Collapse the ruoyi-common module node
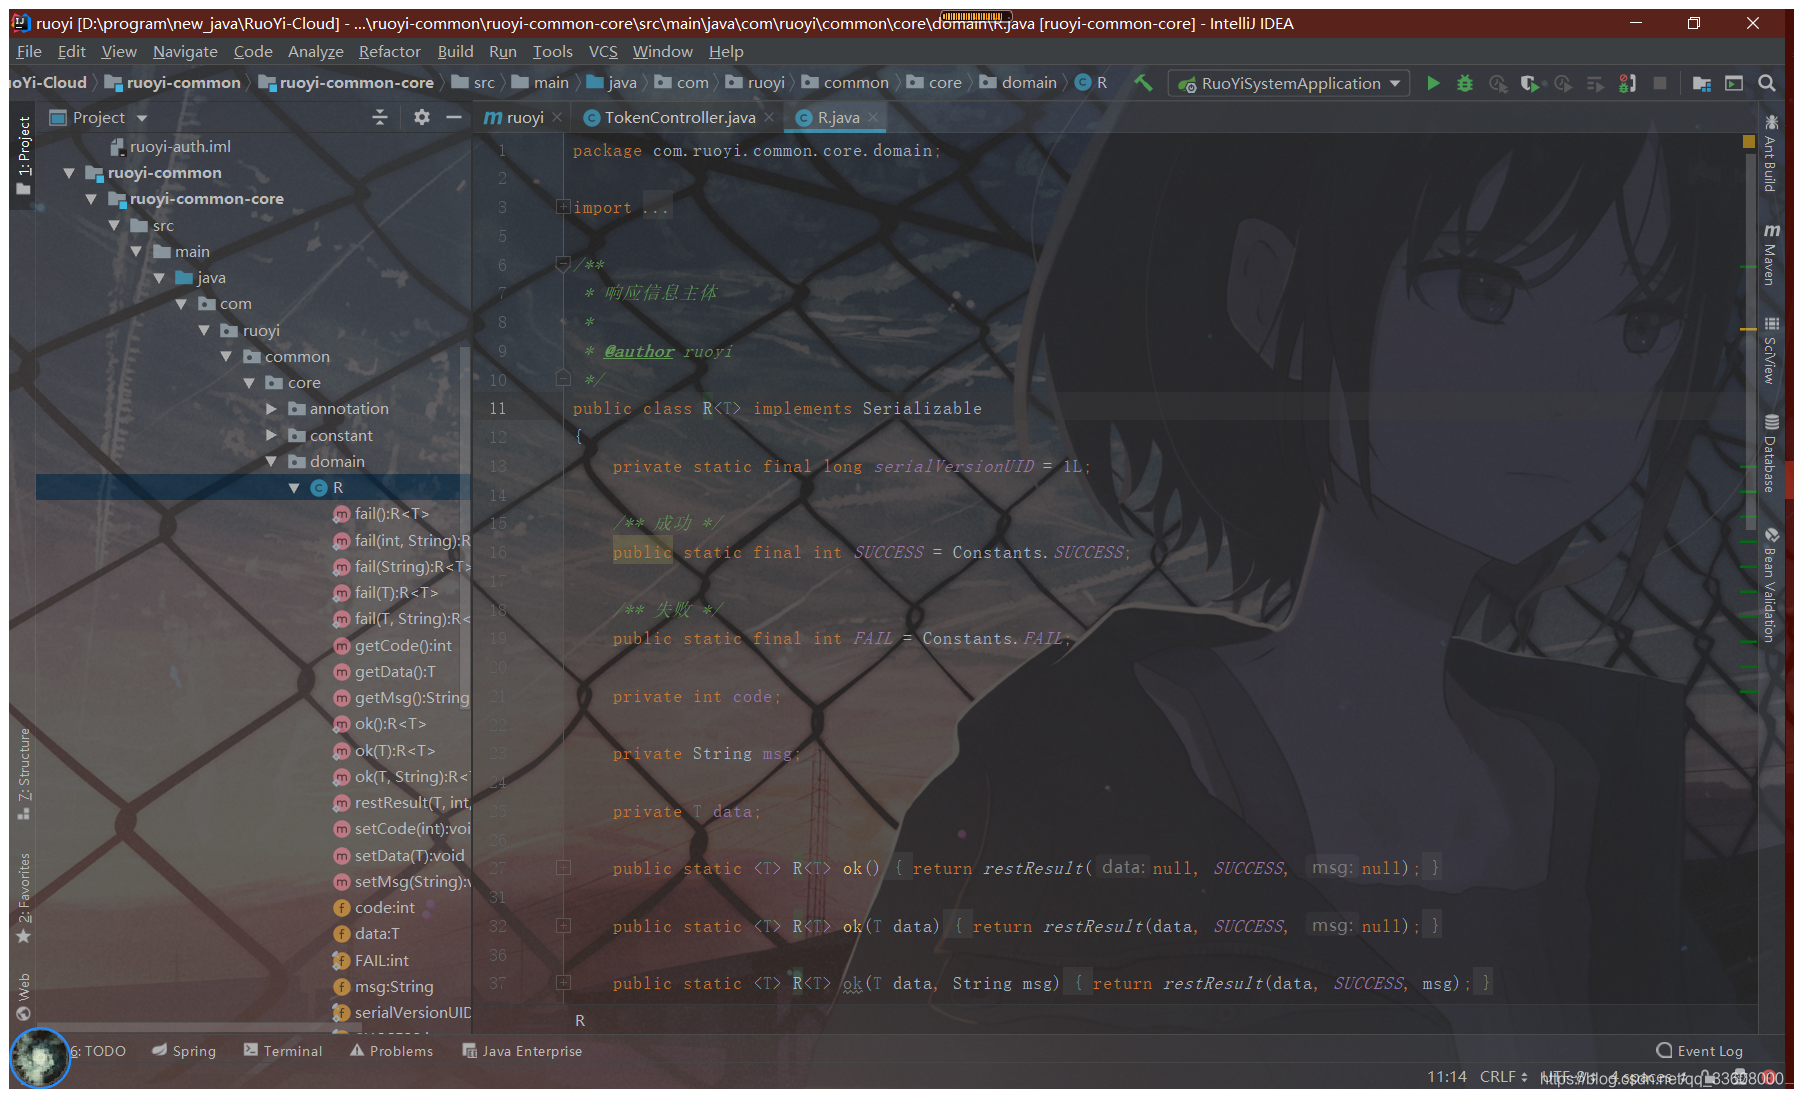 [69, 173]
